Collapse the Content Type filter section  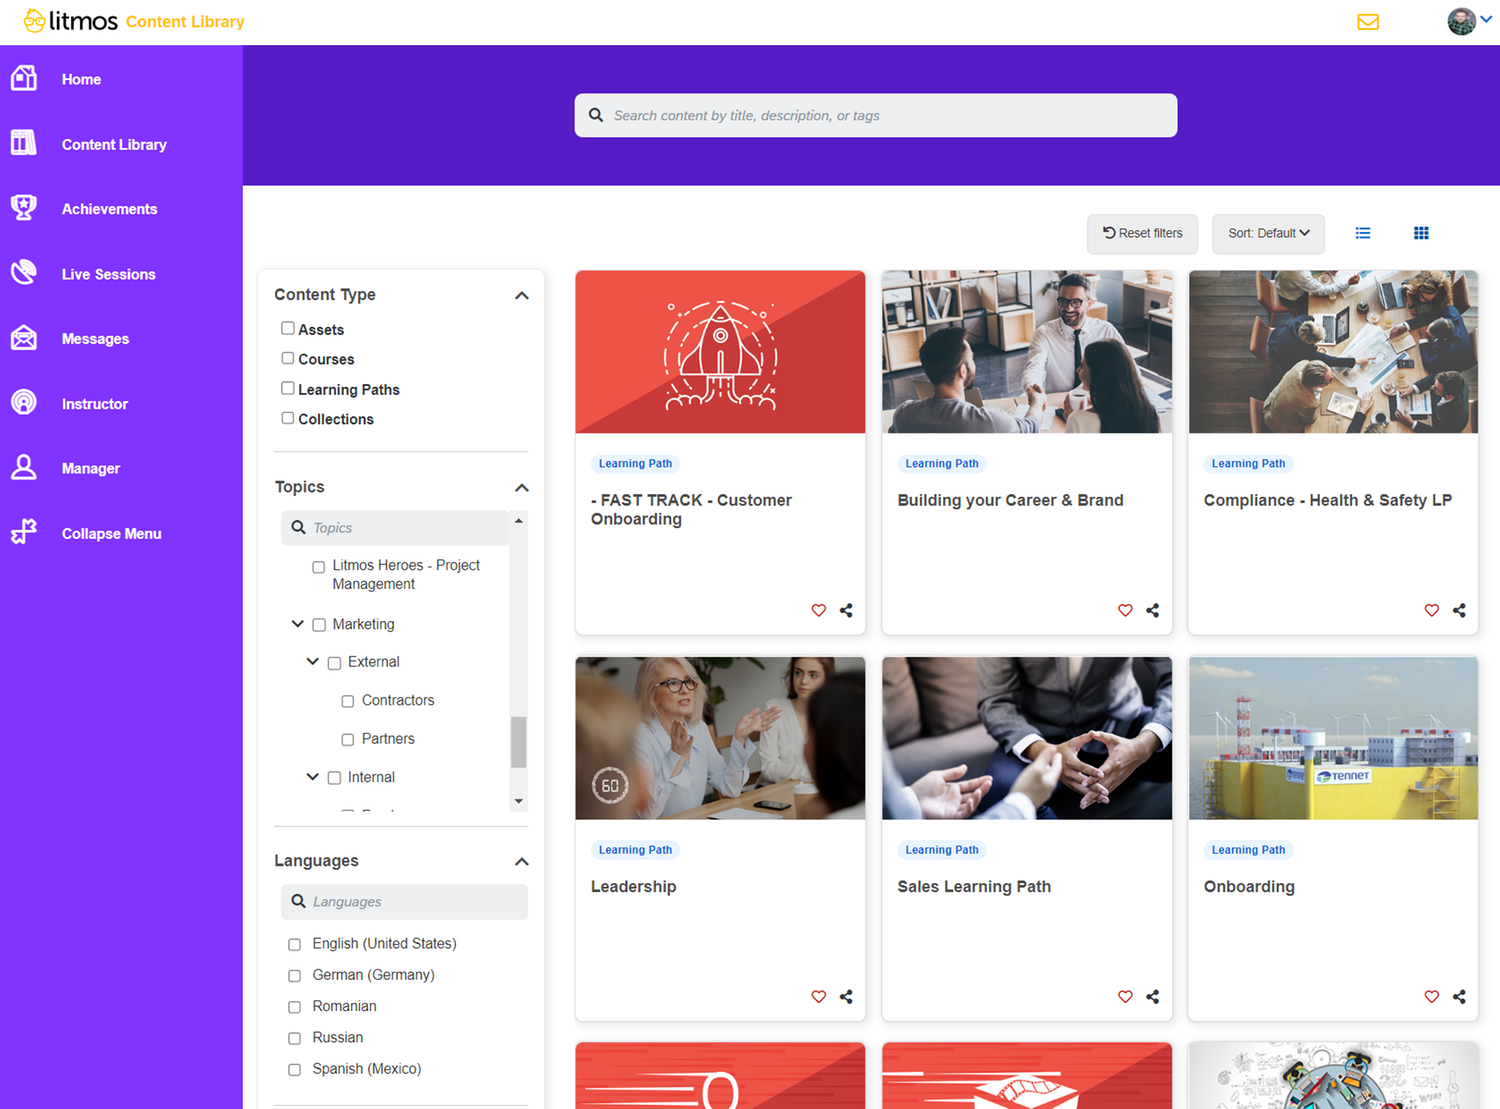coord(521,295)
